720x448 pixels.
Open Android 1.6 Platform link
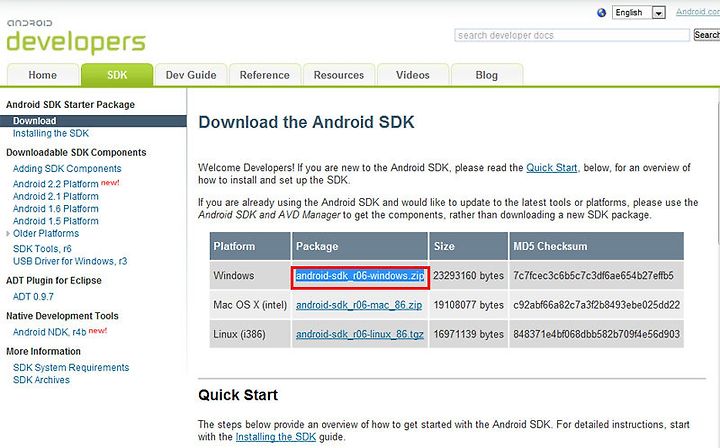(x=56, y=209)
